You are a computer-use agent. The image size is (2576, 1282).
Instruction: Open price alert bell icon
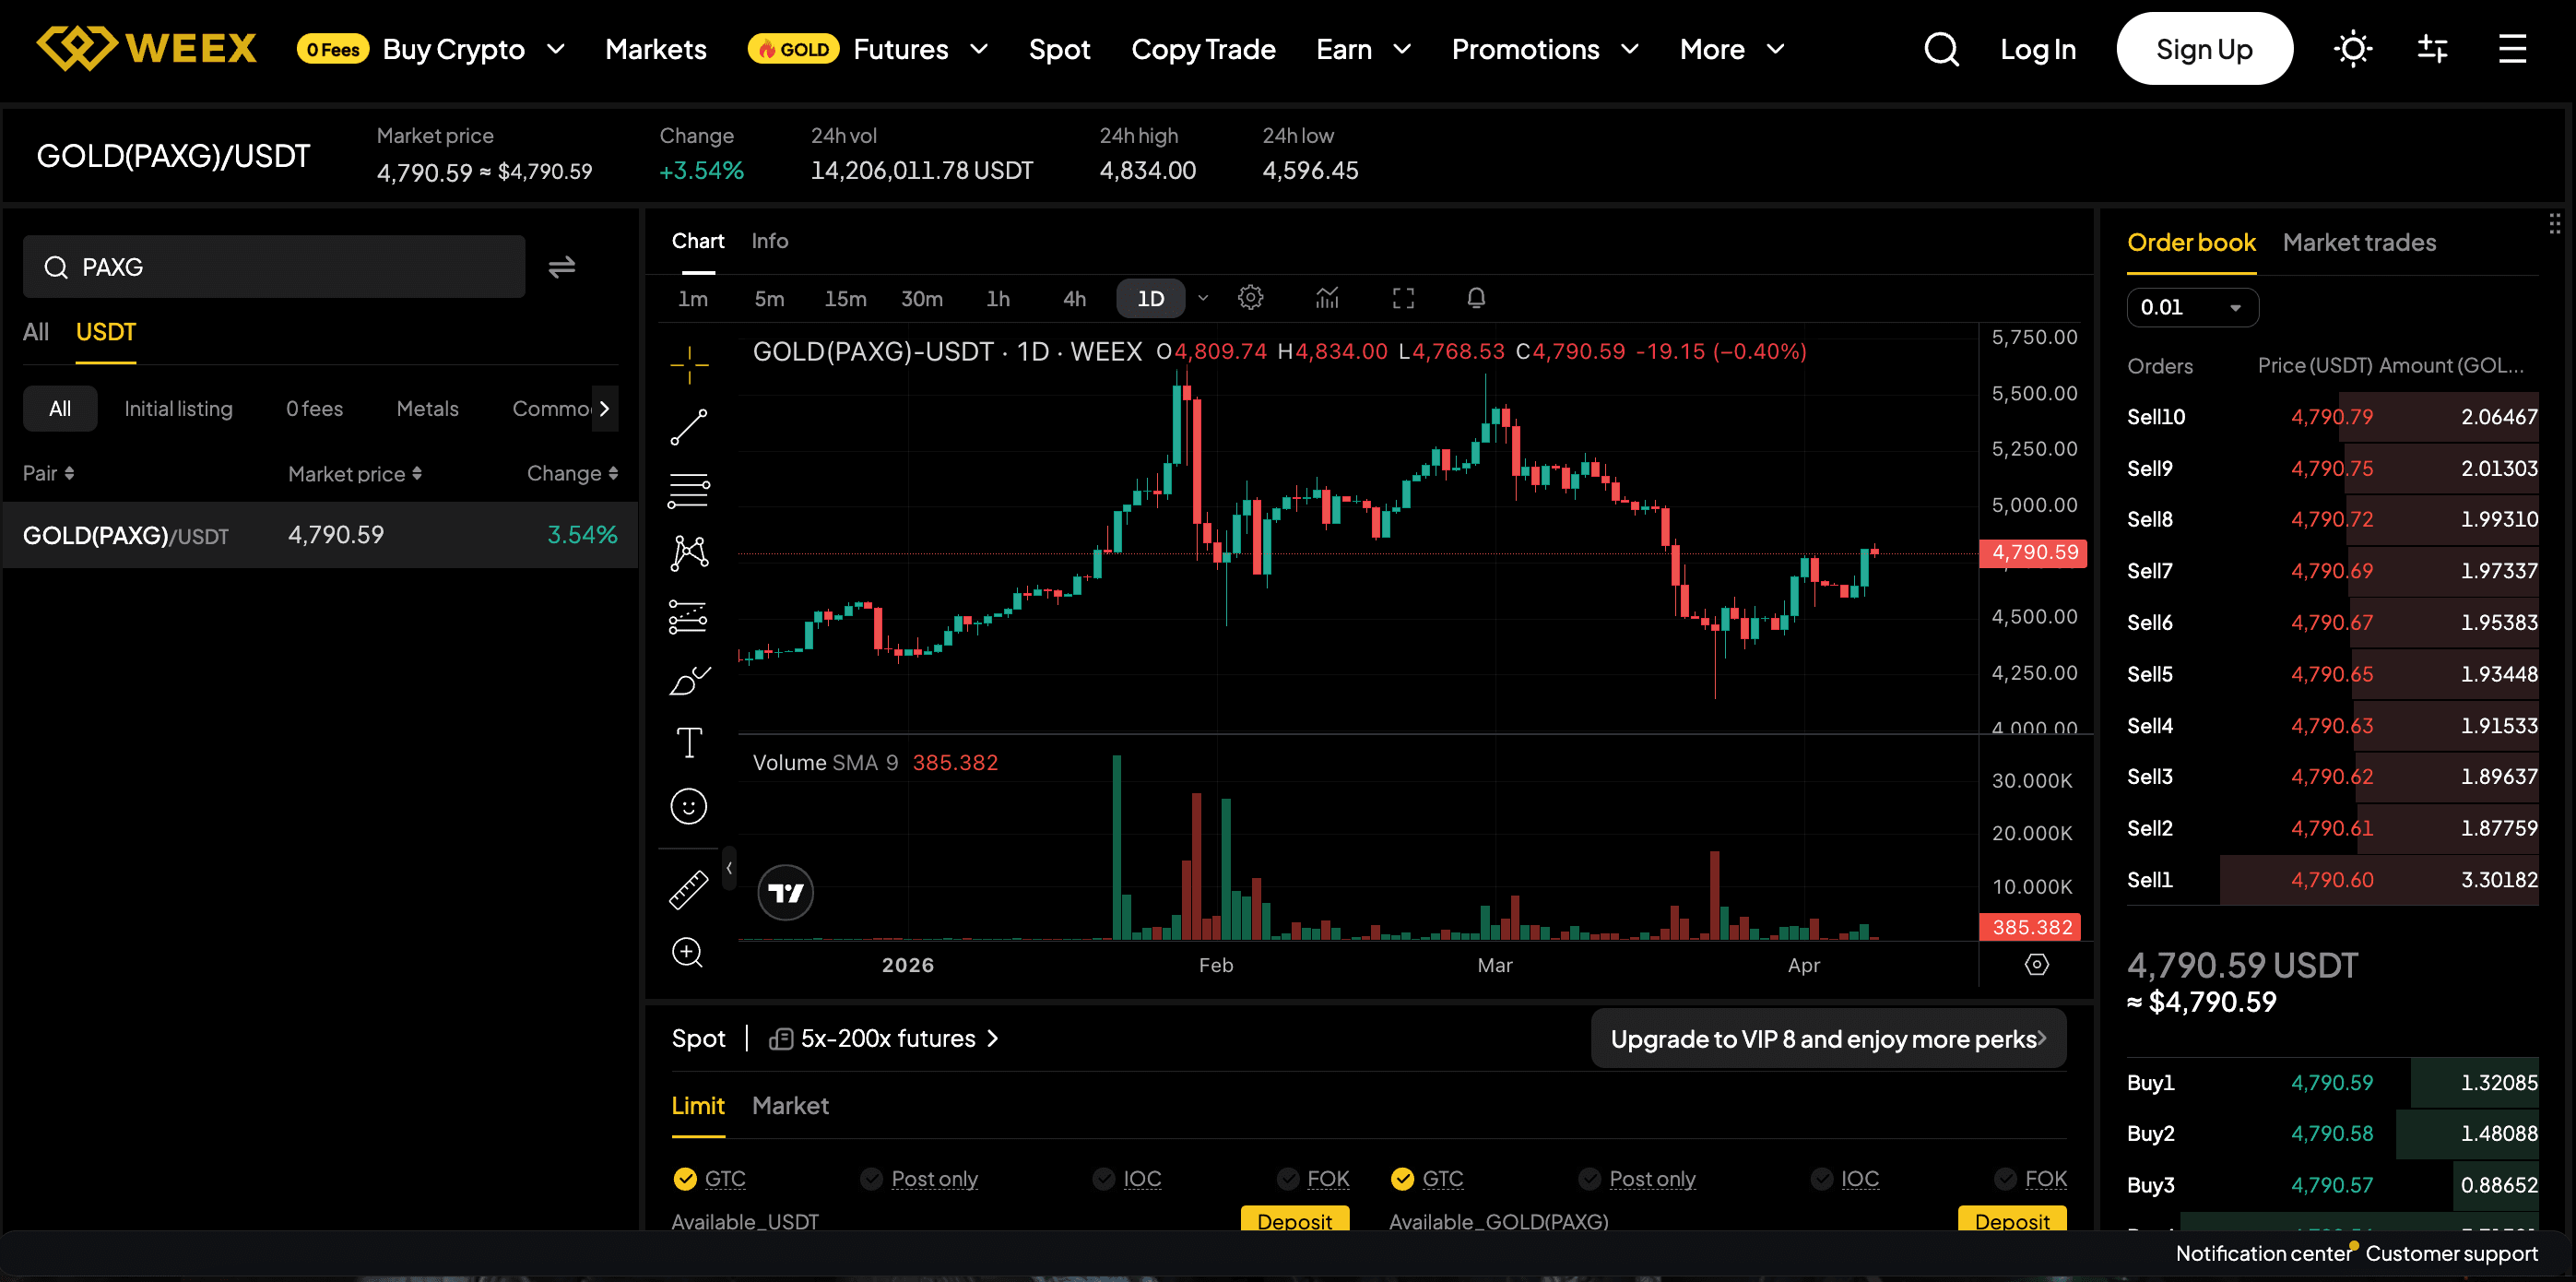(1476, 298)
